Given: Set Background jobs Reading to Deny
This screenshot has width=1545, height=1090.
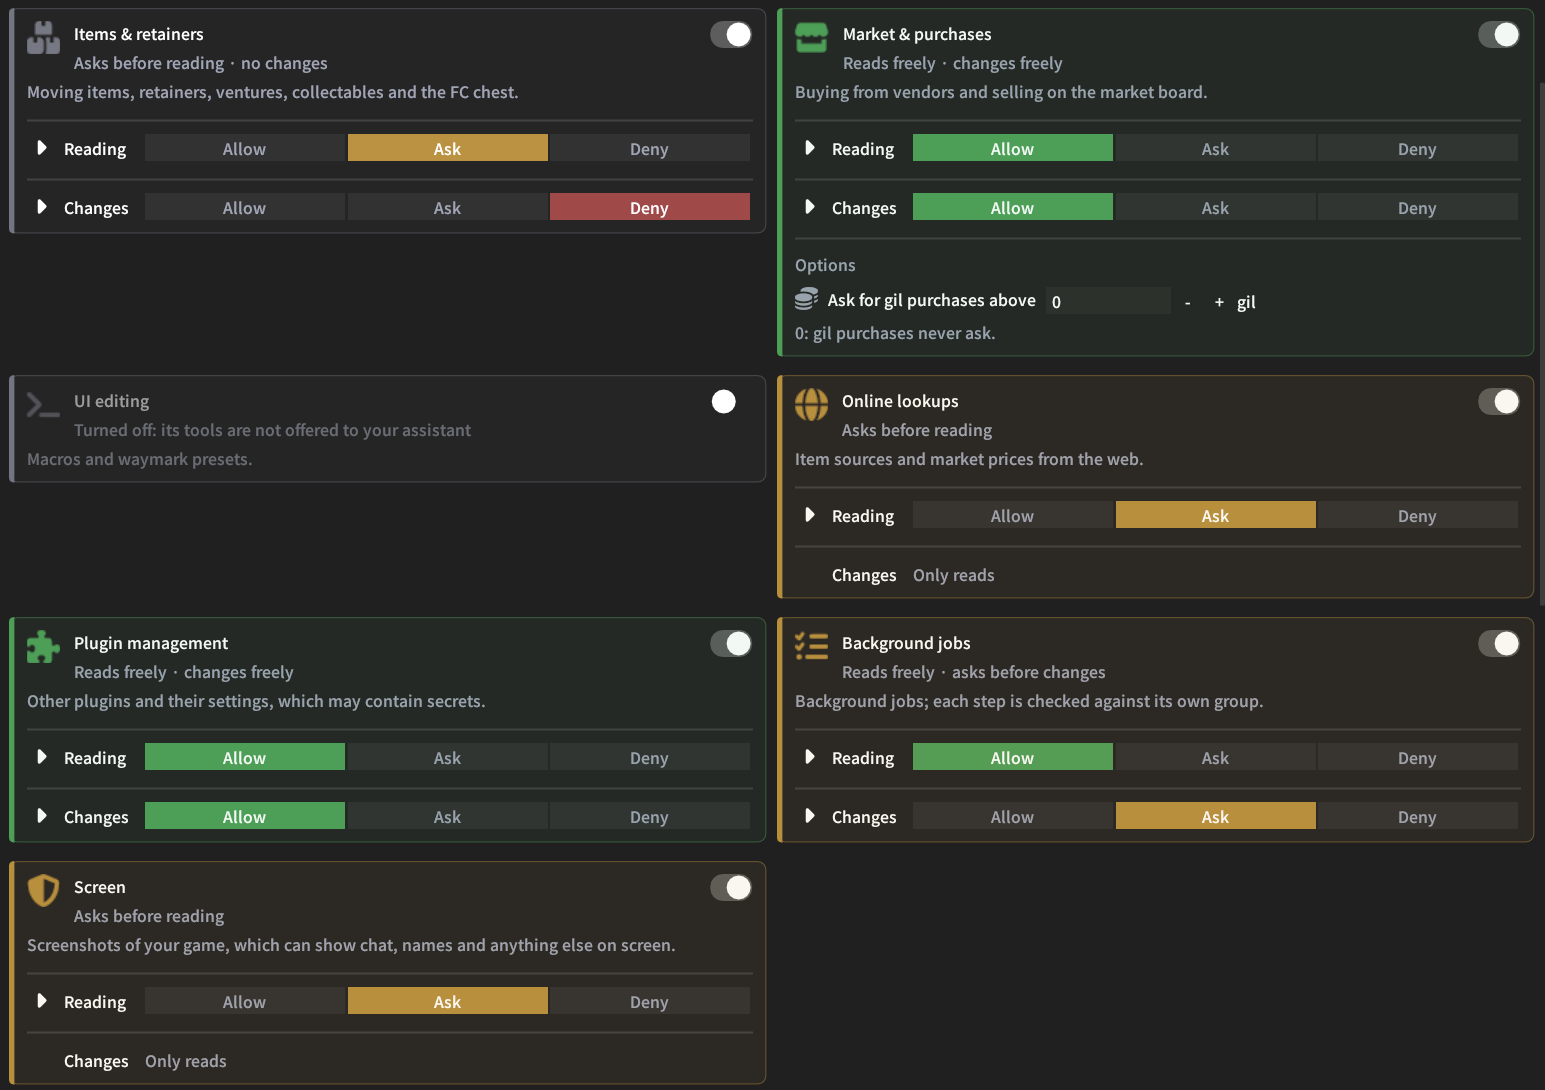Looking at the screenshot, I should click(x=1418, y=757).
